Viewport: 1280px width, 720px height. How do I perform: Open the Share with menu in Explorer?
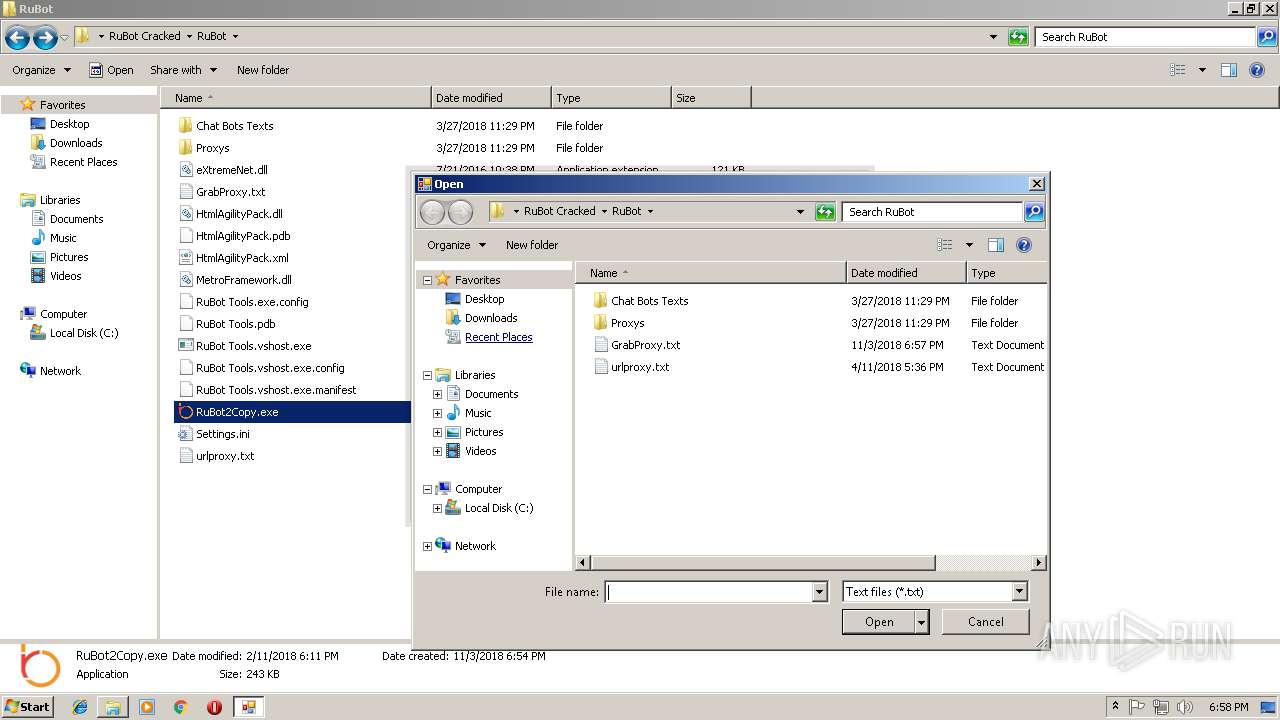click(184, 70)
